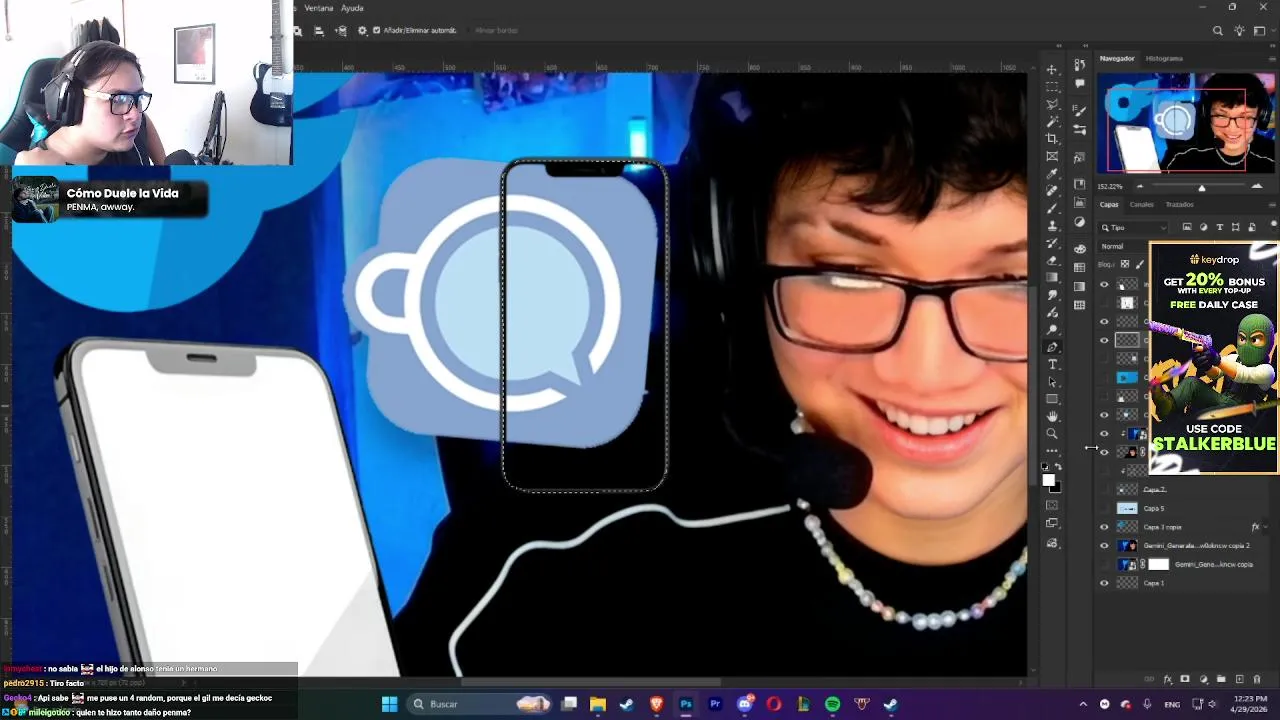
Task: Create a new layer group
Action: [x=1221, y=679]
